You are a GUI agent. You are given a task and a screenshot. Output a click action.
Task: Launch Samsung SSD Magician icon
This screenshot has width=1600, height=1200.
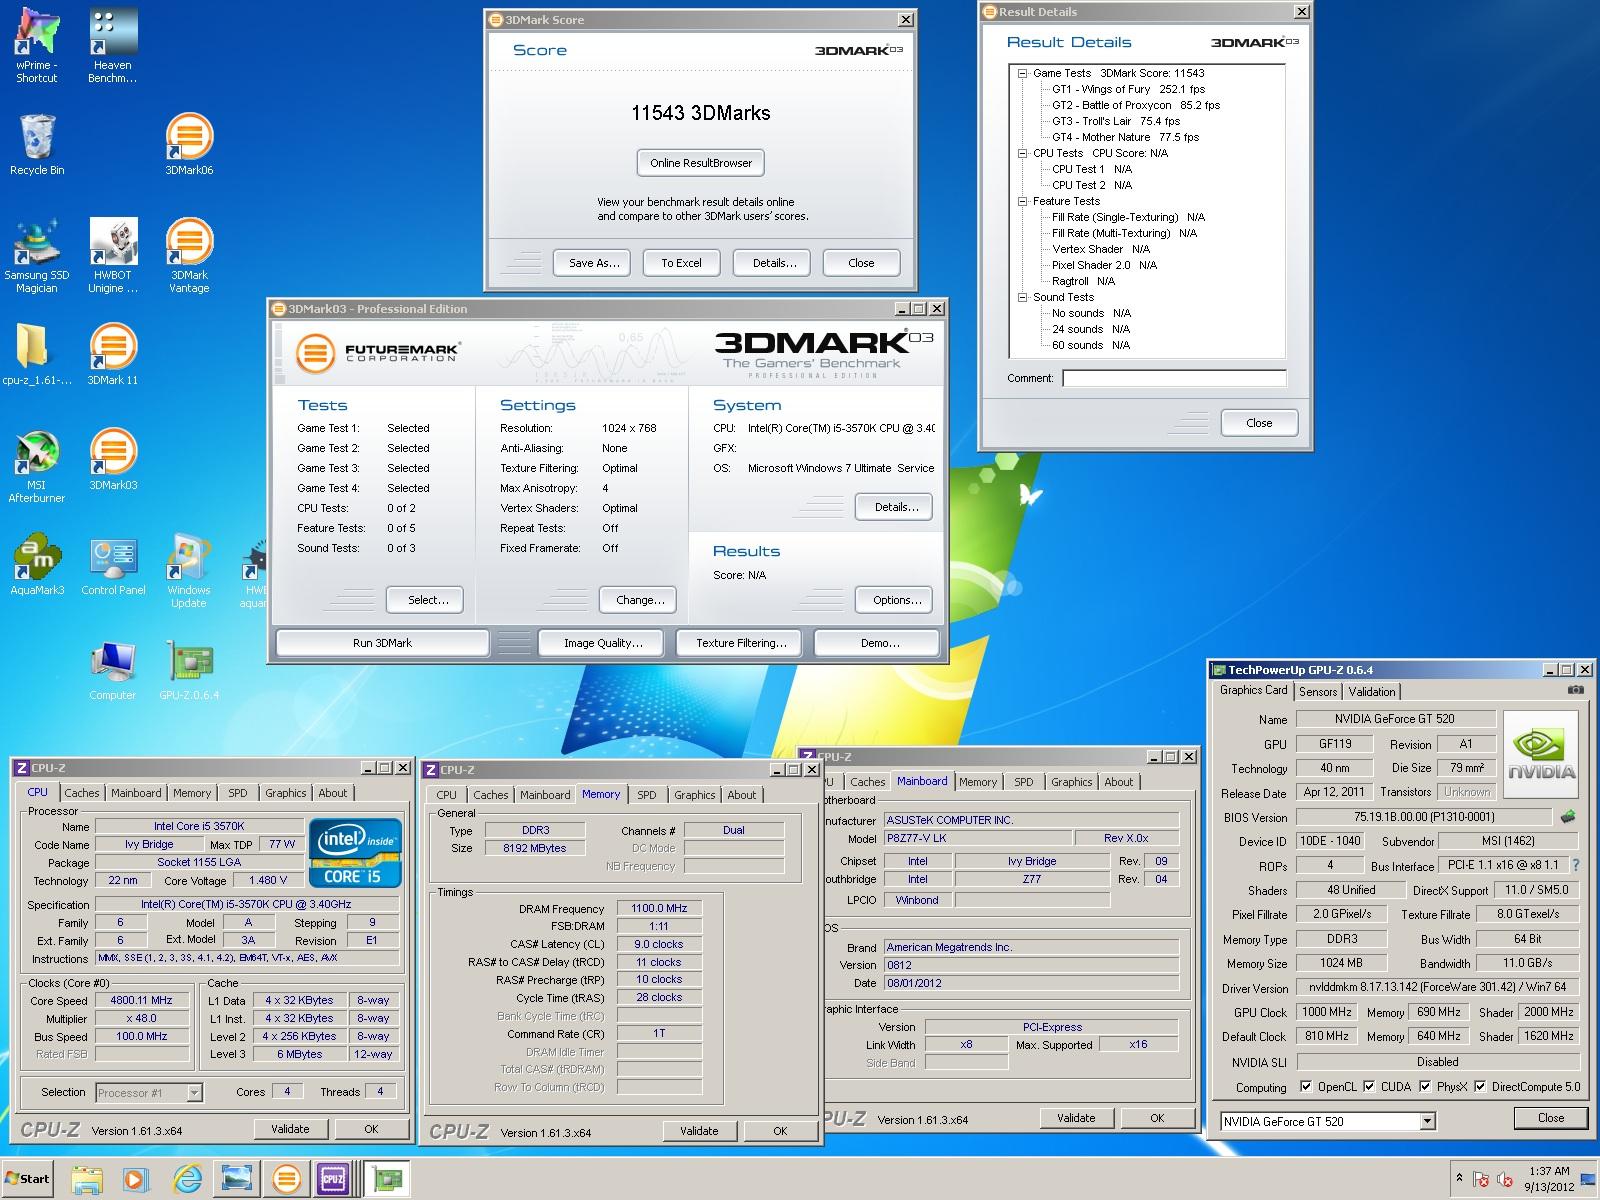[36, 255]
